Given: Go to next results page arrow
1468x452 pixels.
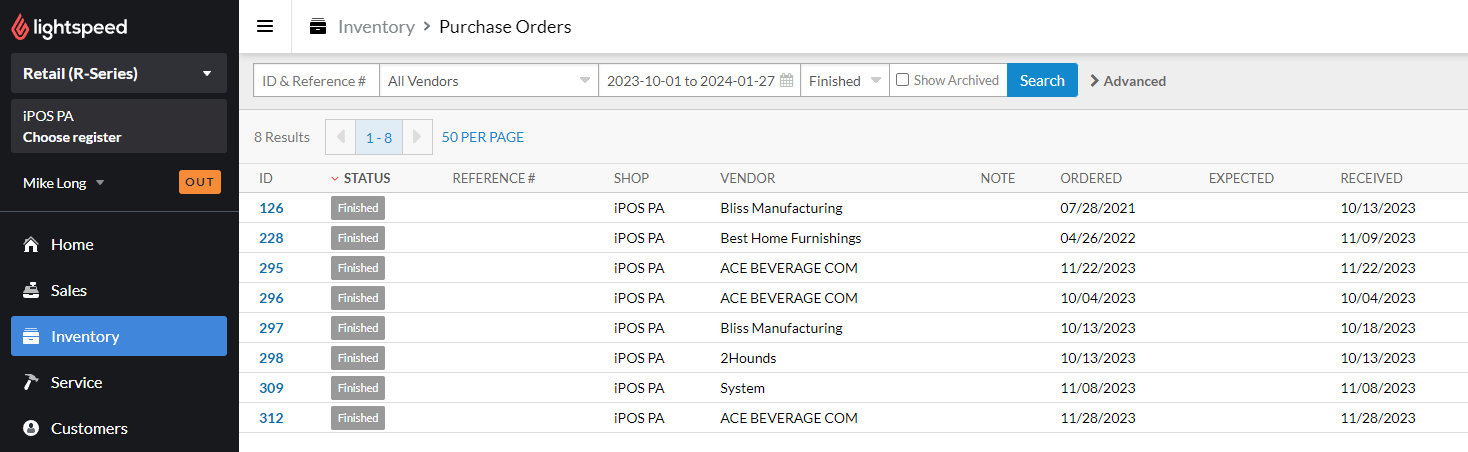Looking at the screenshot, I should point(417,137).
